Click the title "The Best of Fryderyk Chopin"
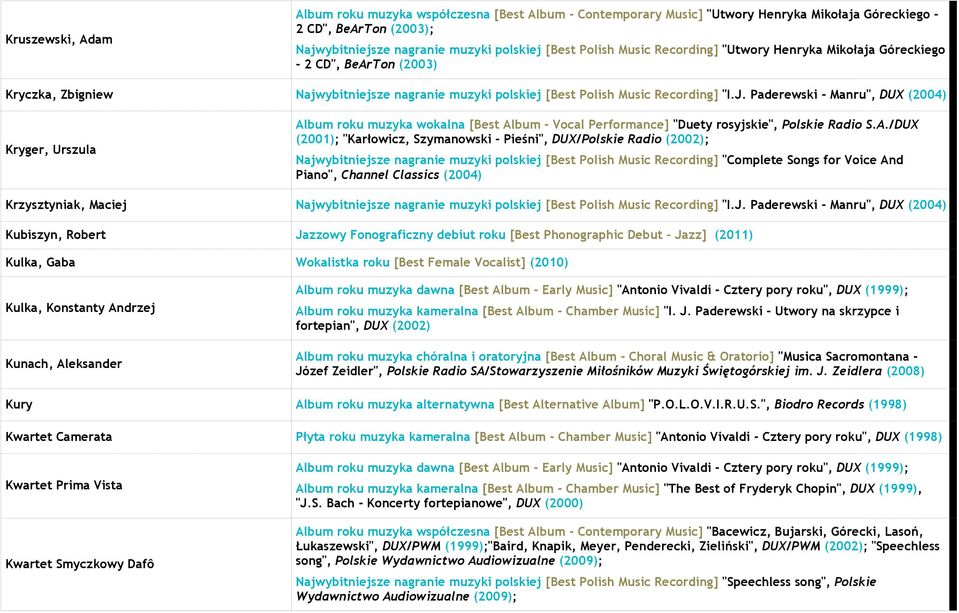Screen dimensions: 959x613 point(753,489)
